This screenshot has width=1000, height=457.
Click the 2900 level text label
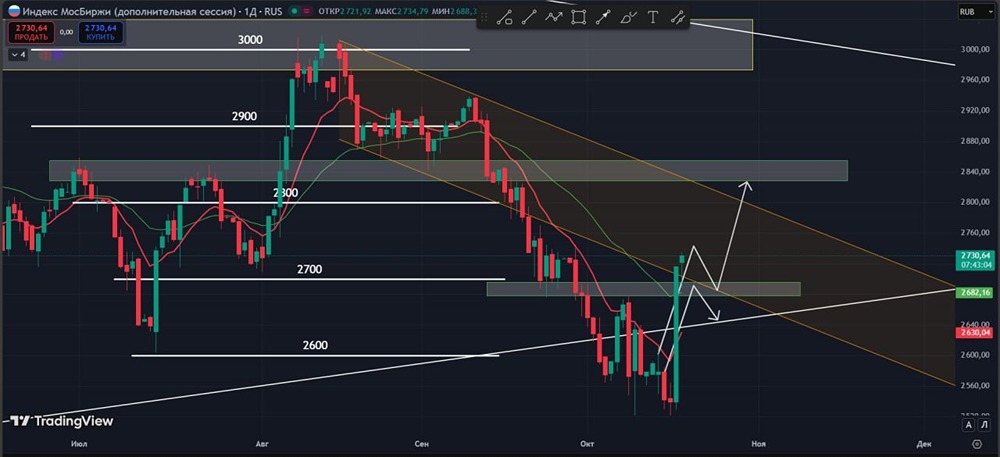tap(244, 117)
